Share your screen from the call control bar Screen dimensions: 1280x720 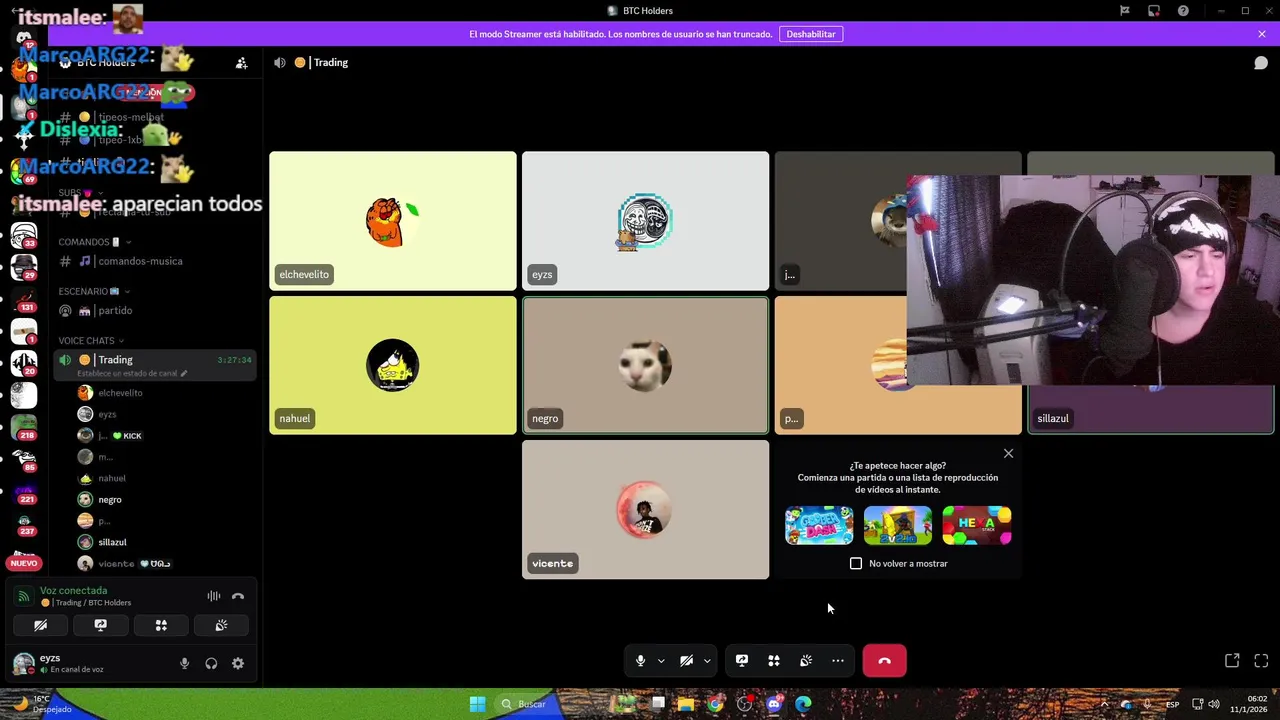(x=742, y=661)
